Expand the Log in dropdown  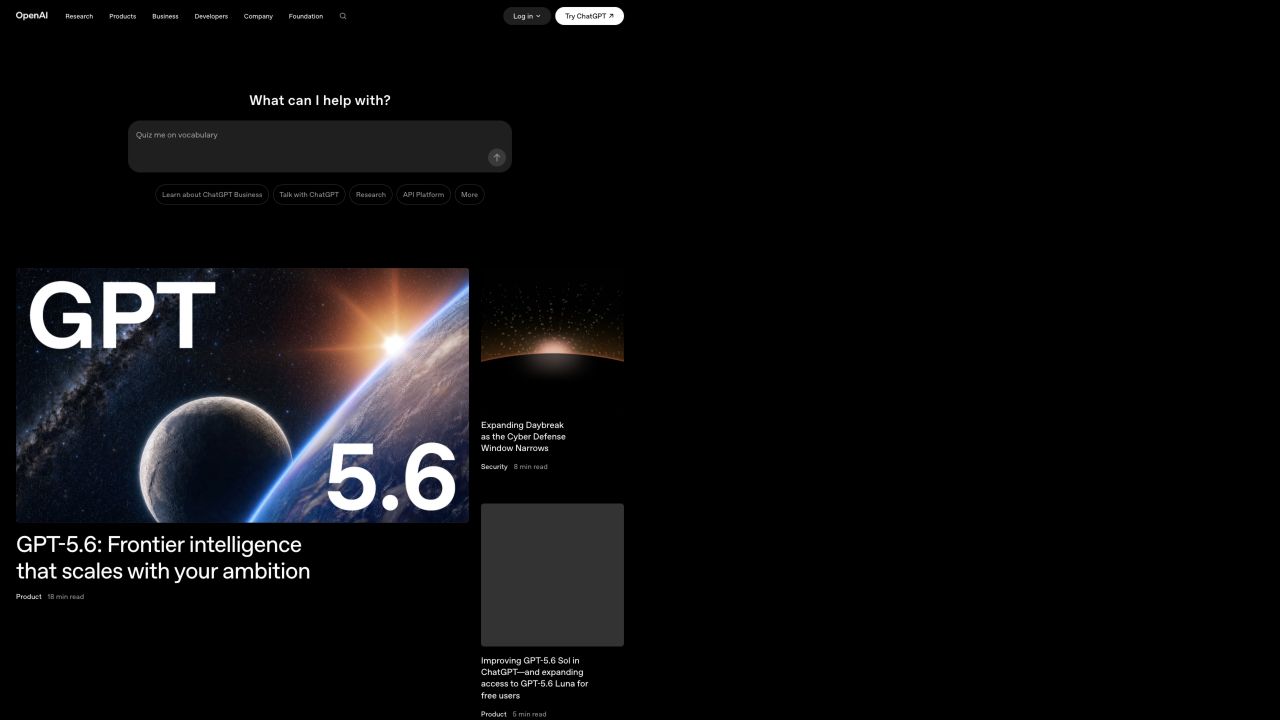pyautogui.click(x=527, y=16)
